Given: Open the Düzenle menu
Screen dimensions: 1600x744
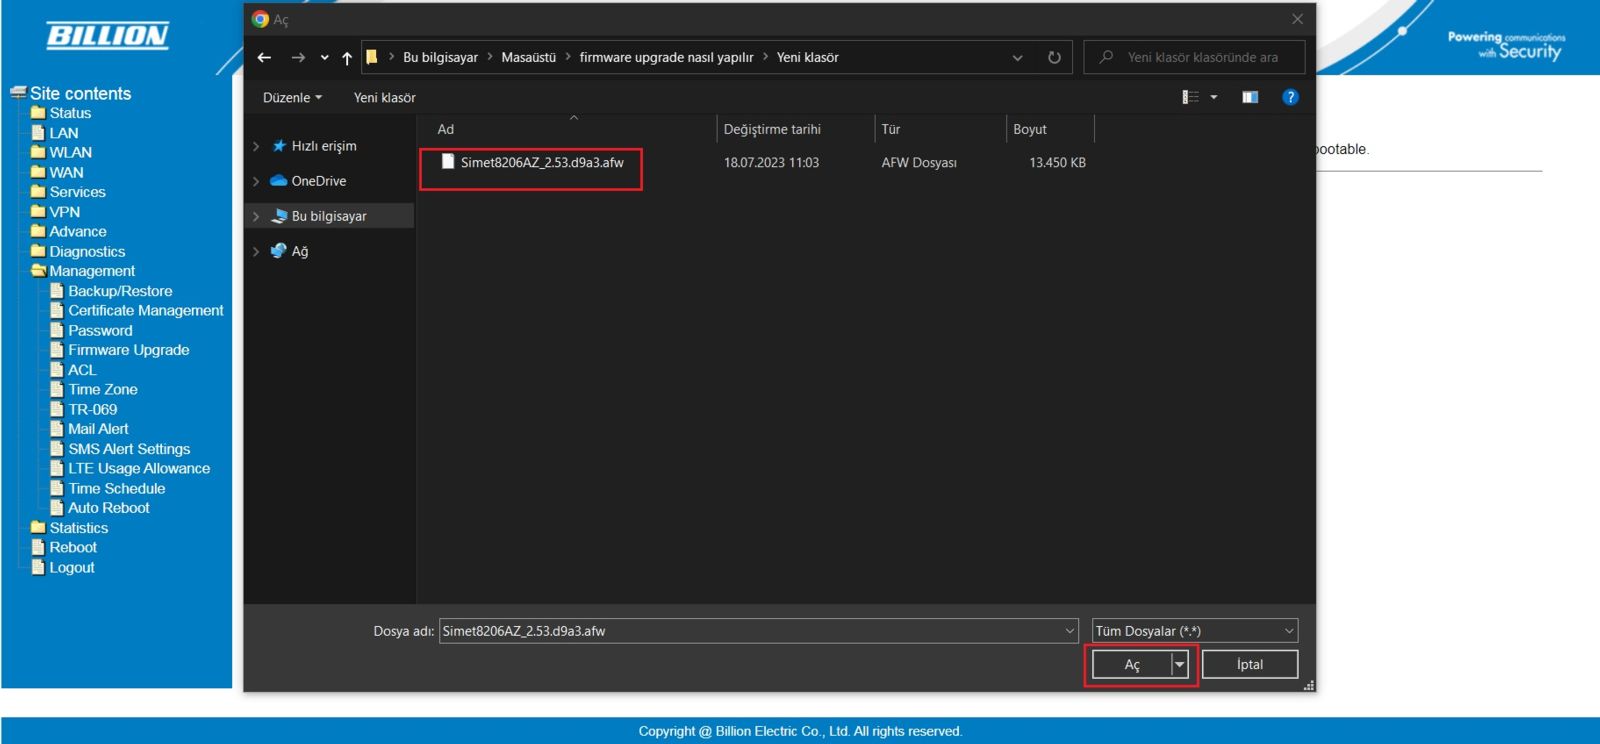Looking at the screenshot, I should pos(292,98).
